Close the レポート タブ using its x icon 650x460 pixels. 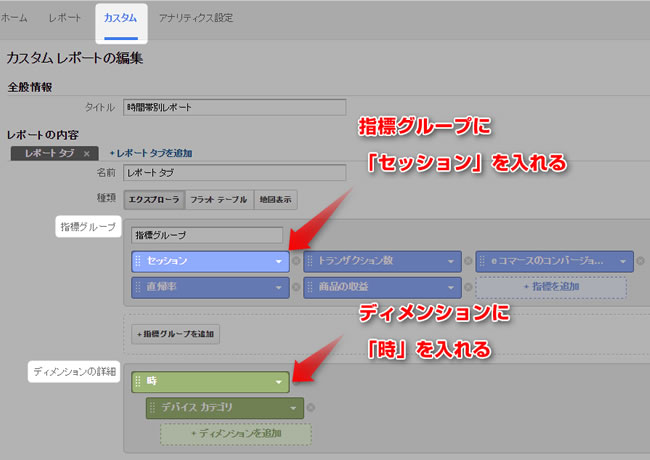click(x=87, y=153)
